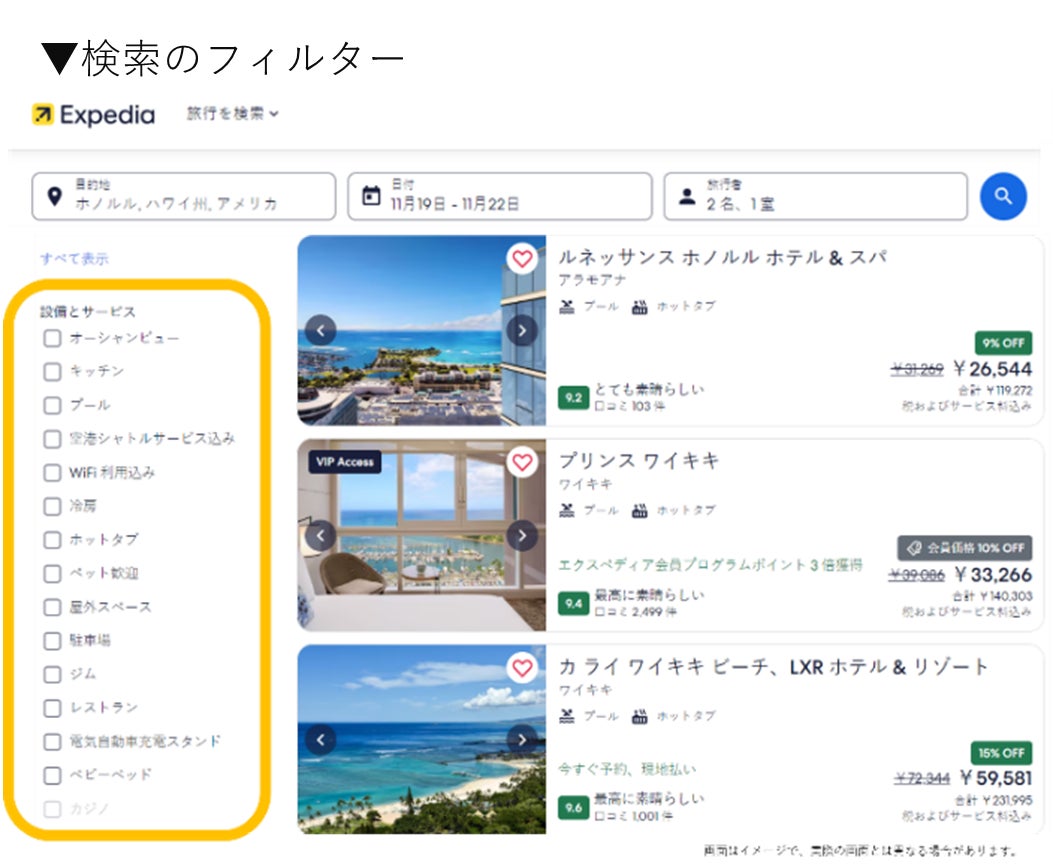The height and width of the screenshot is (867, 1053).
Task: Click the 9.6 rating badge
Action: click(x=574, y=808)
